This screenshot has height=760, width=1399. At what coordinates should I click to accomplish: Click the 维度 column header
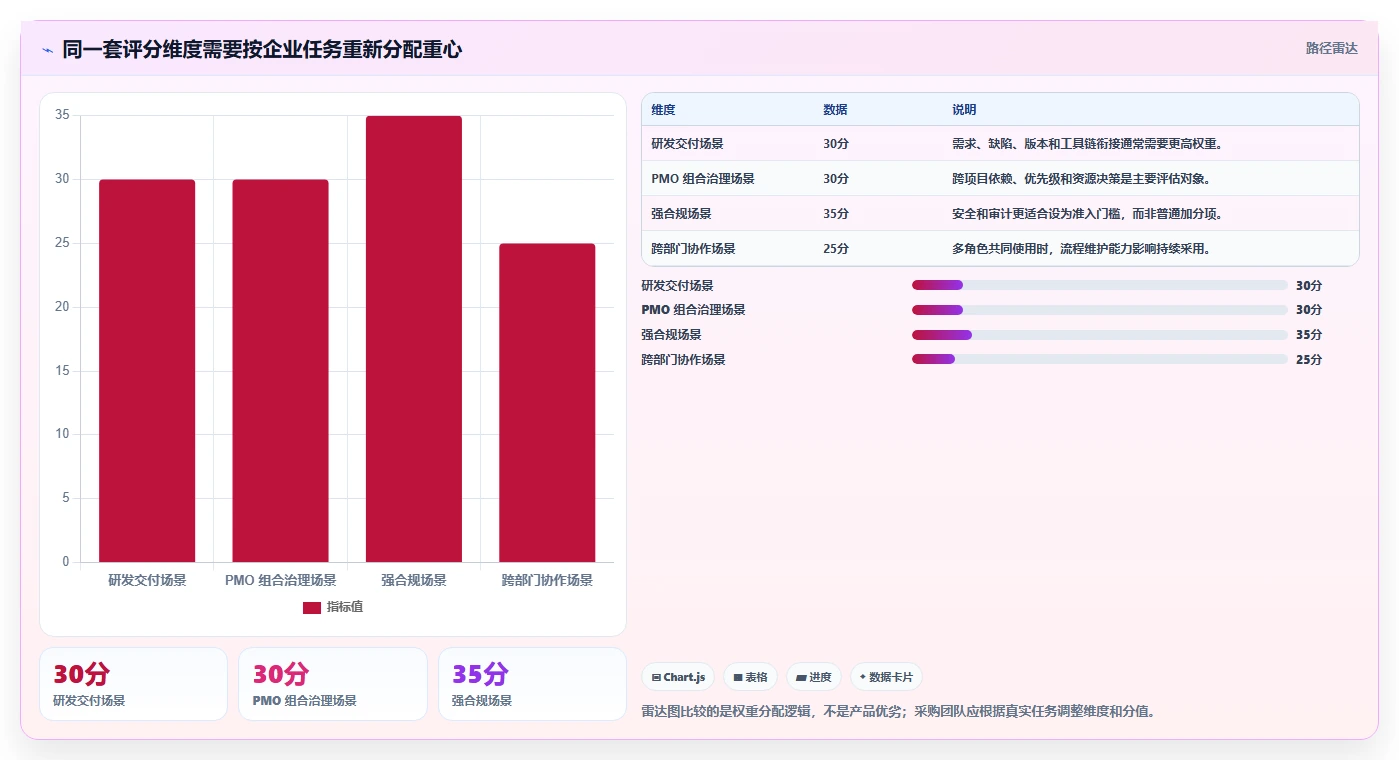[x=663, y=110]
